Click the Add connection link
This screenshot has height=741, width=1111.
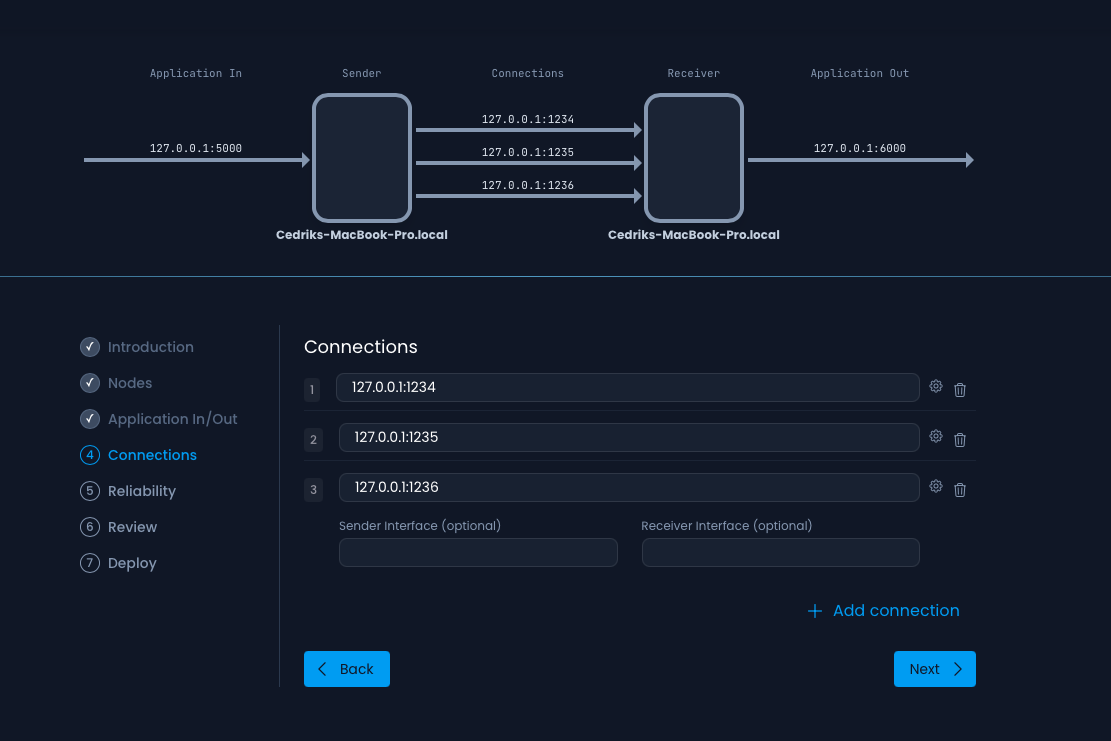(x=896, y=610)
